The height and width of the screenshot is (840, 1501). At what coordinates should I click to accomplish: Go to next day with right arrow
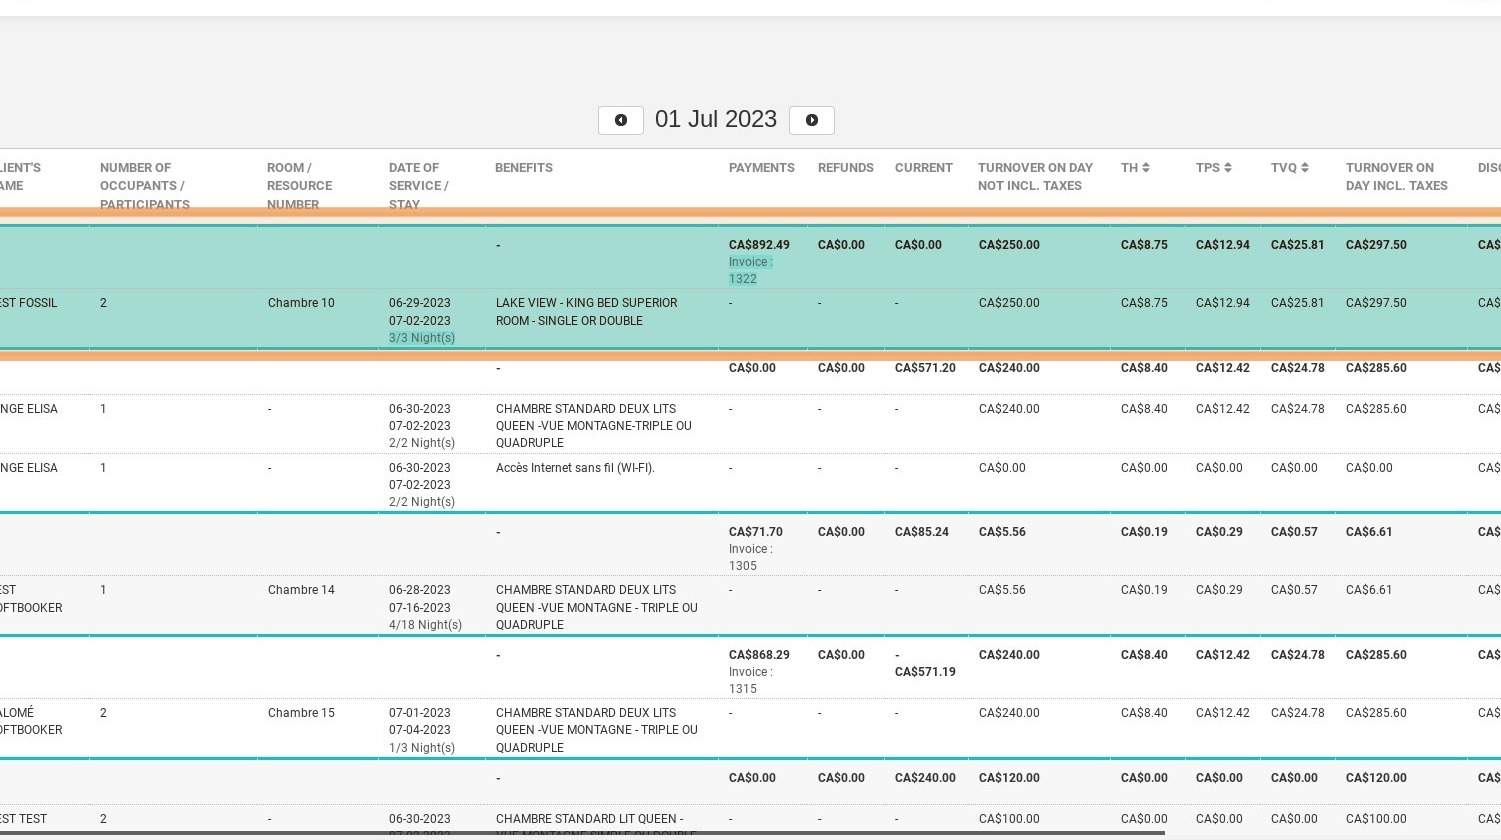(811, 120)
